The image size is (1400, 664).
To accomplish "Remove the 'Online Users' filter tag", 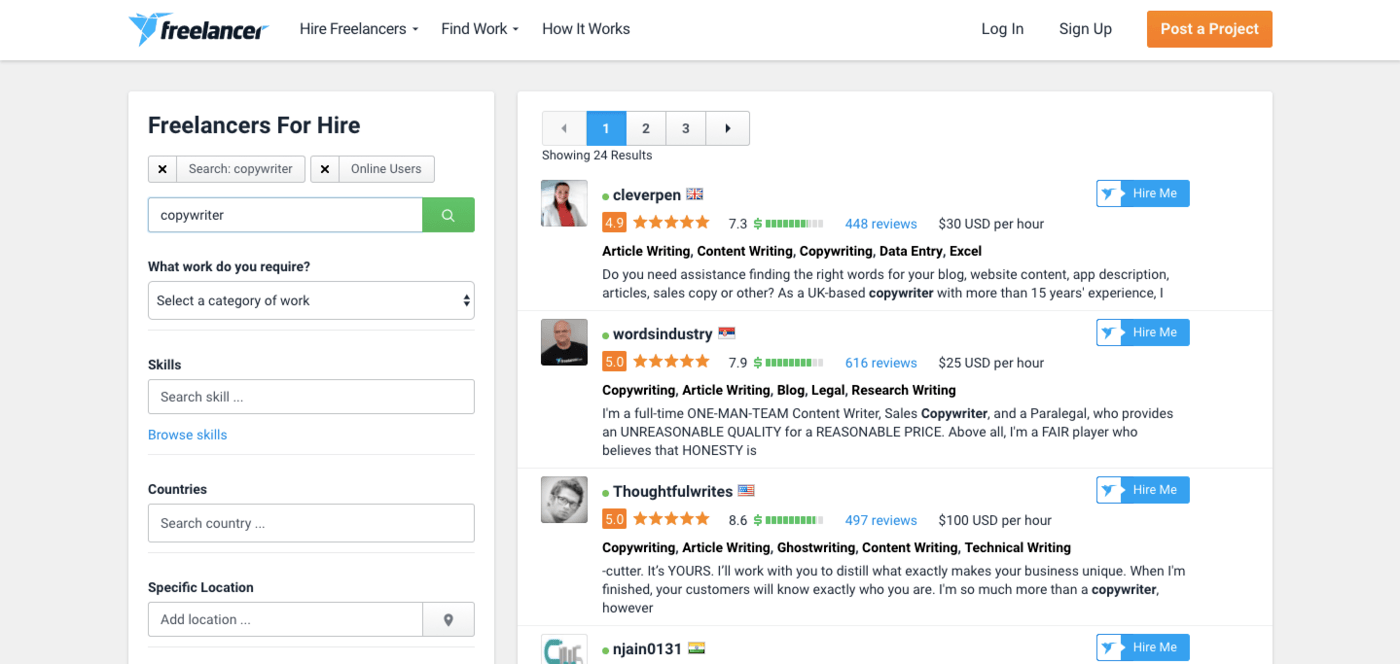I will (325, 169).
